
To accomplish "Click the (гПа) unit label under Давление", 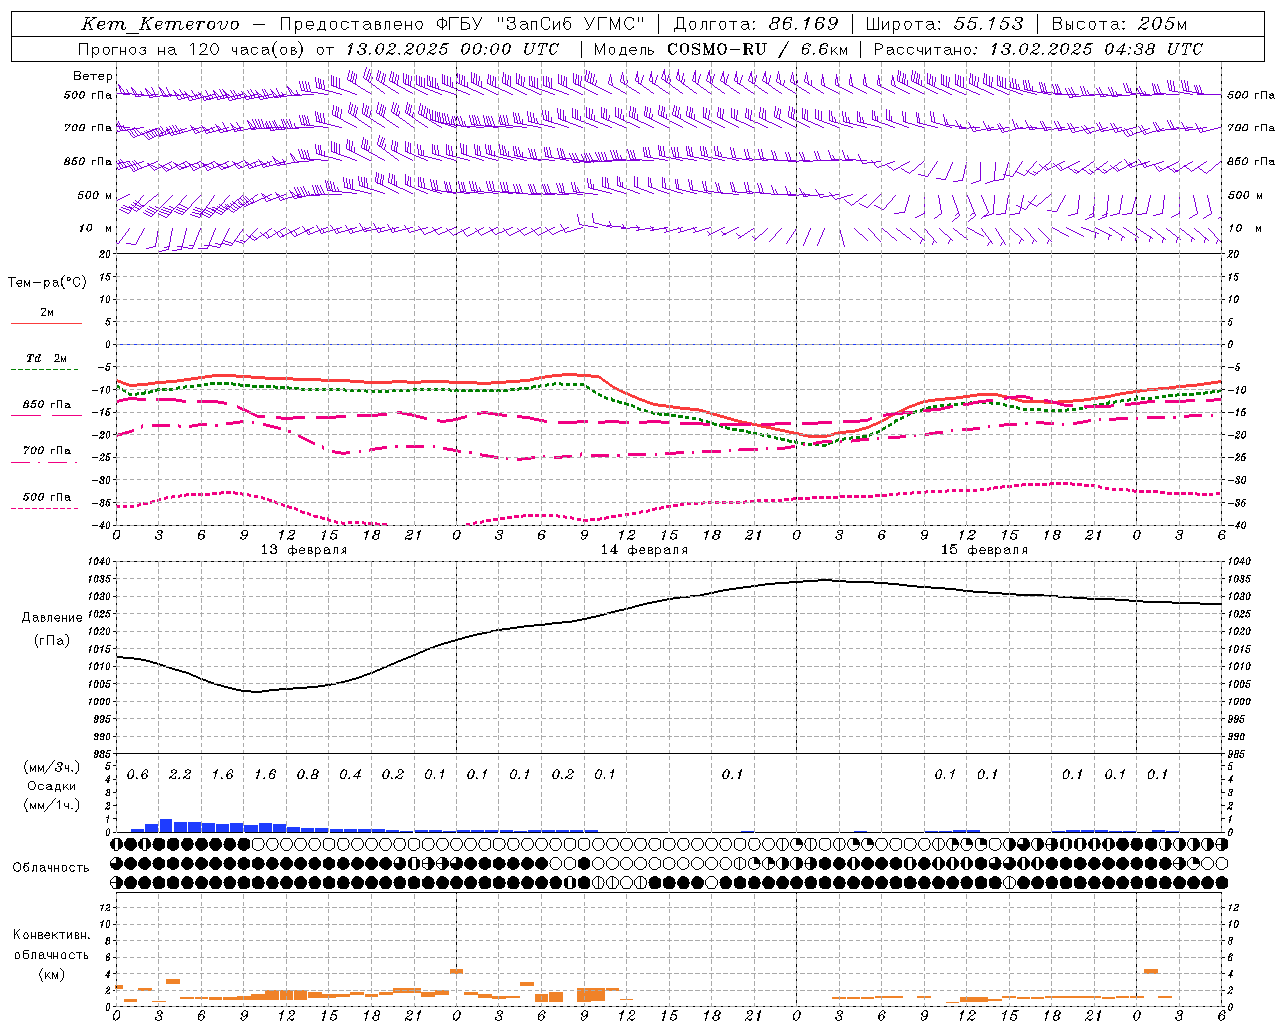I will click(52, 641).
